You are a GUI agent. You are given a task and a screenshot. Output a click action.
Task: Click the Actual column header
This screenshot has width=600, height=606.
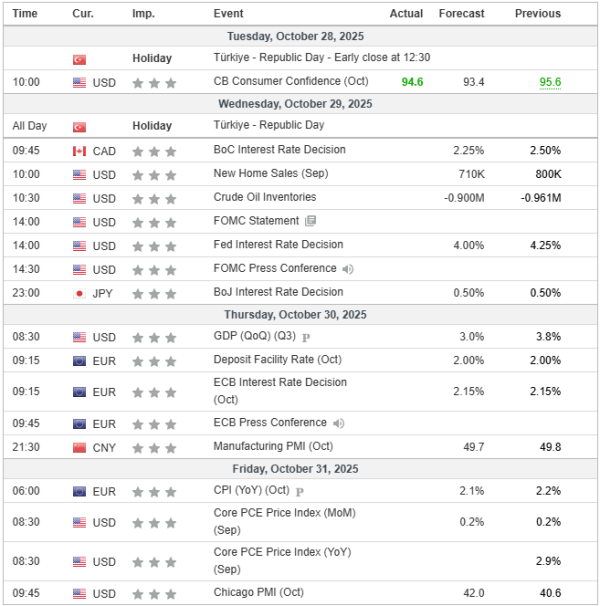coord(406,13)
